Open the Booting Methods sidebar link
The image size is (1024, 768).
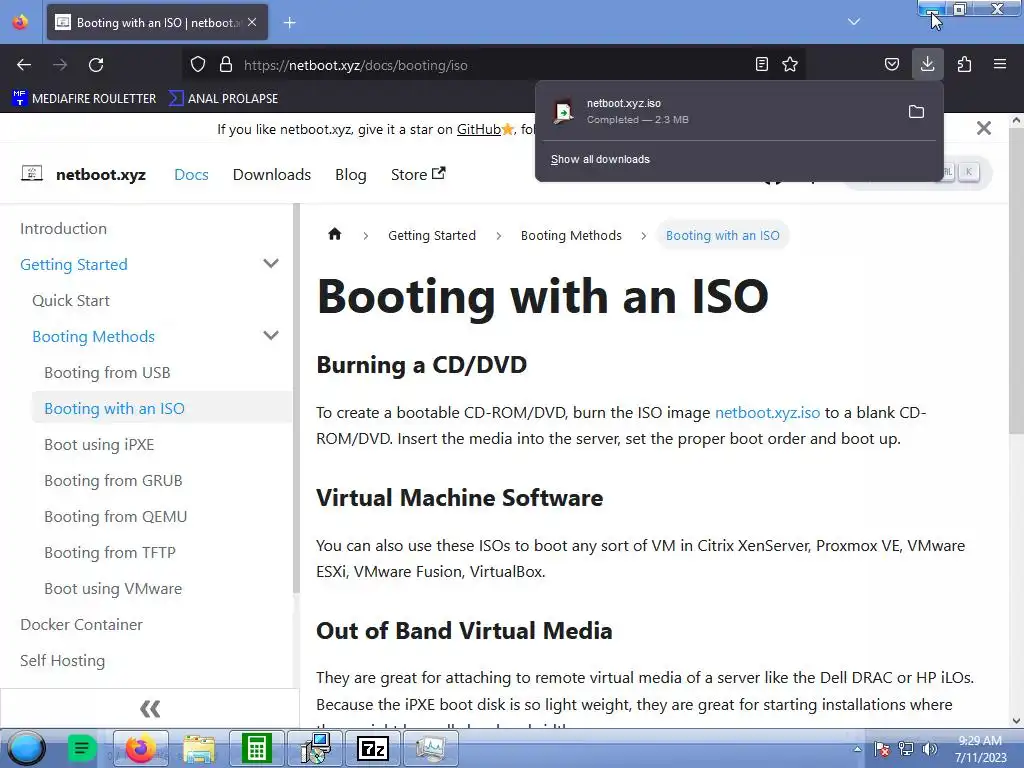(93, 336)
